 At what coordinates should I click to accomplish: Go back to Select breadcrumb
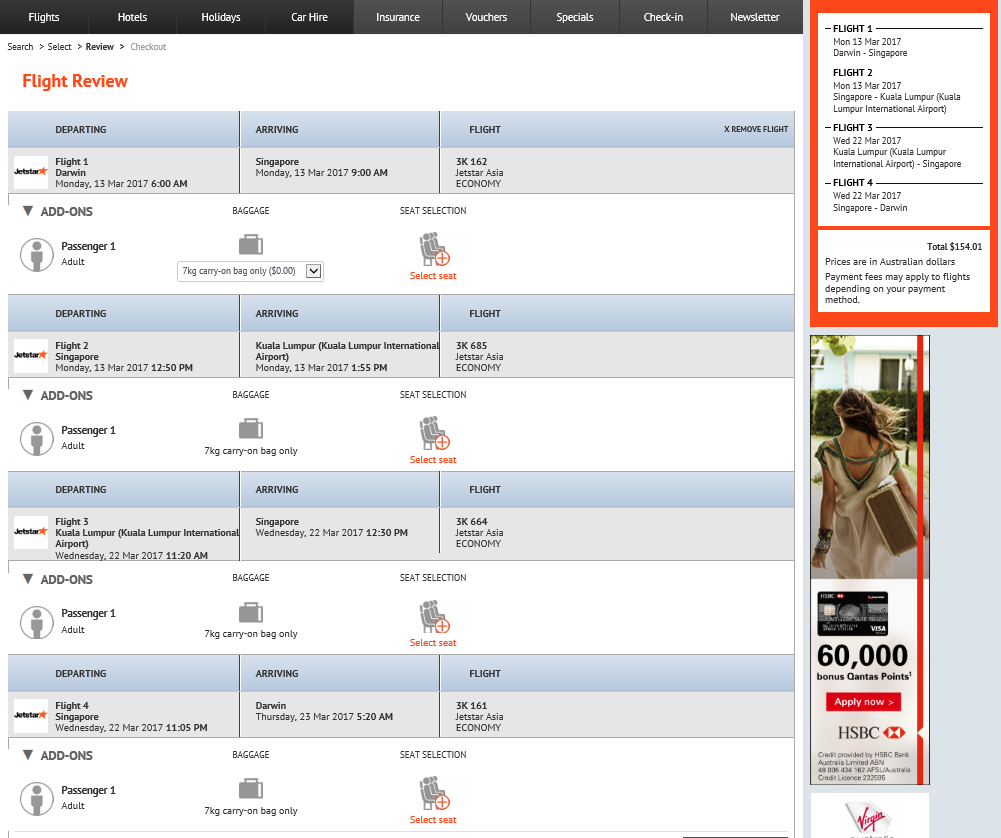[x=59, y=47]
